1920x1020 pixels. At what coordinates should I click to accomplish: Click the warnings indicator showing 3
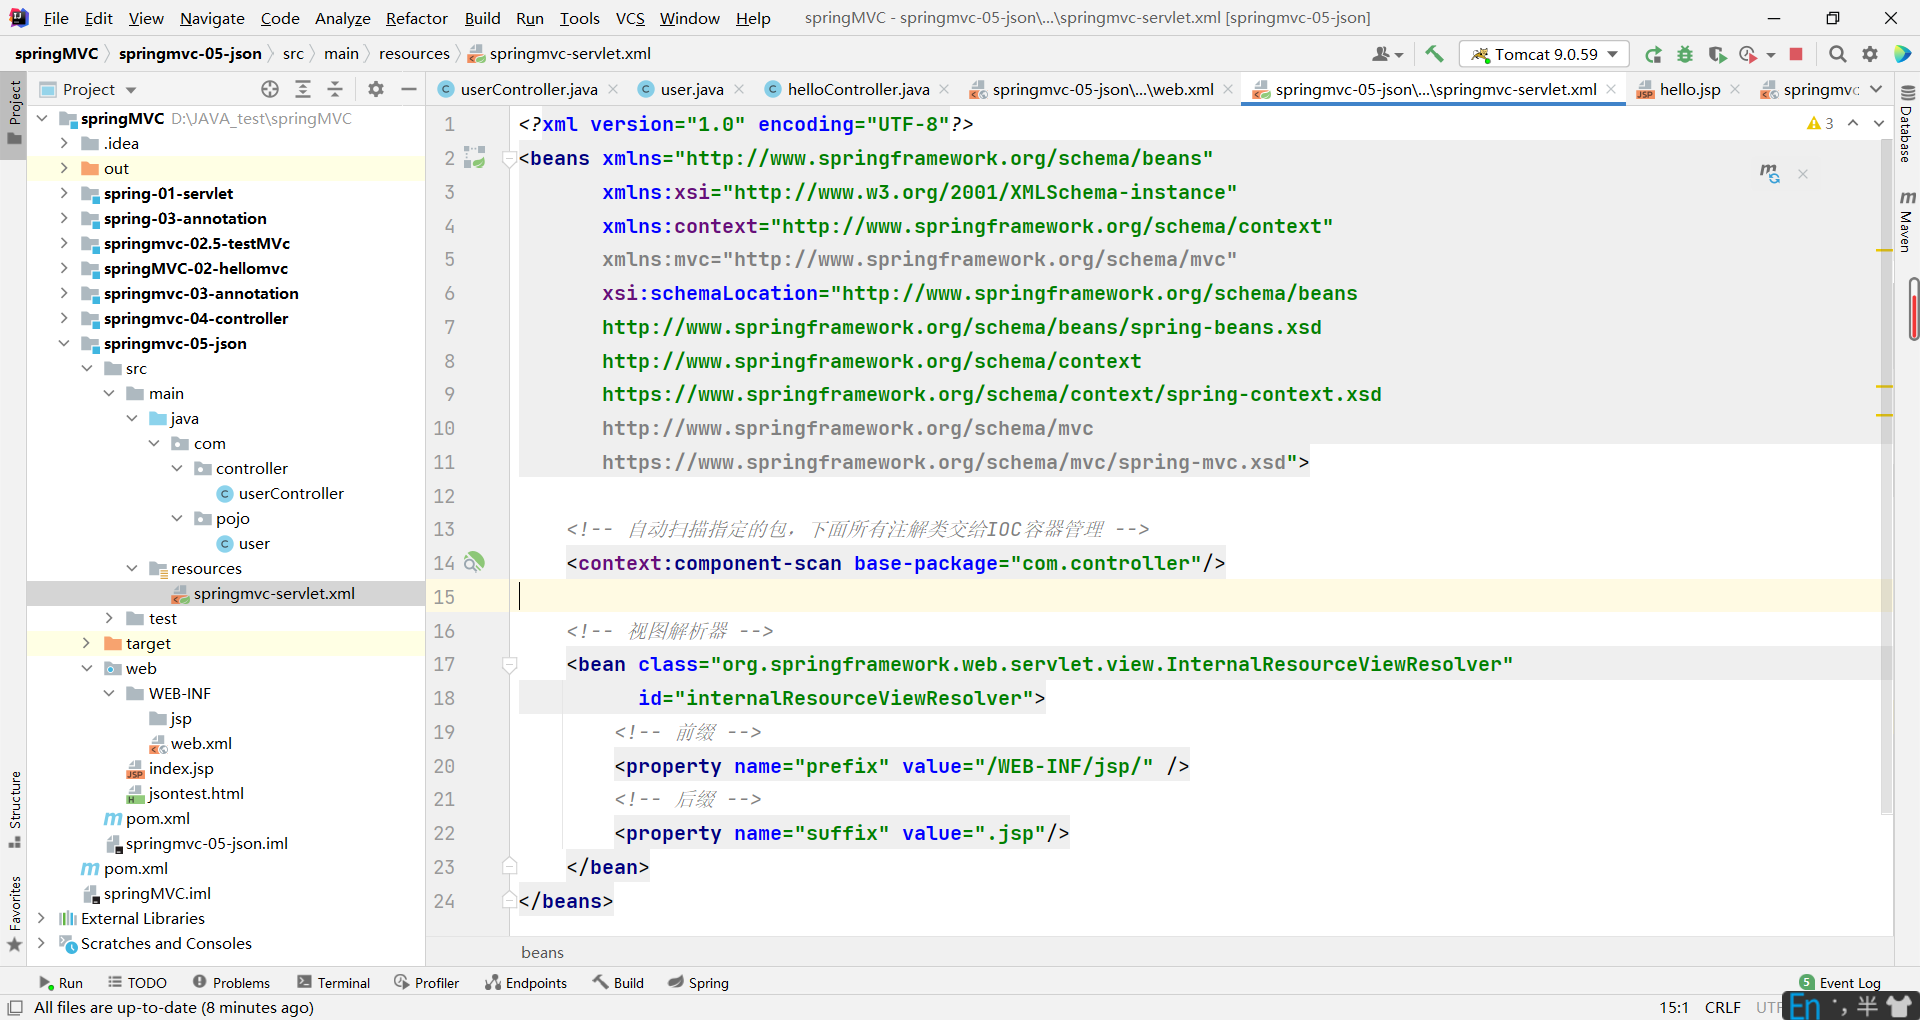[1820, 124]
